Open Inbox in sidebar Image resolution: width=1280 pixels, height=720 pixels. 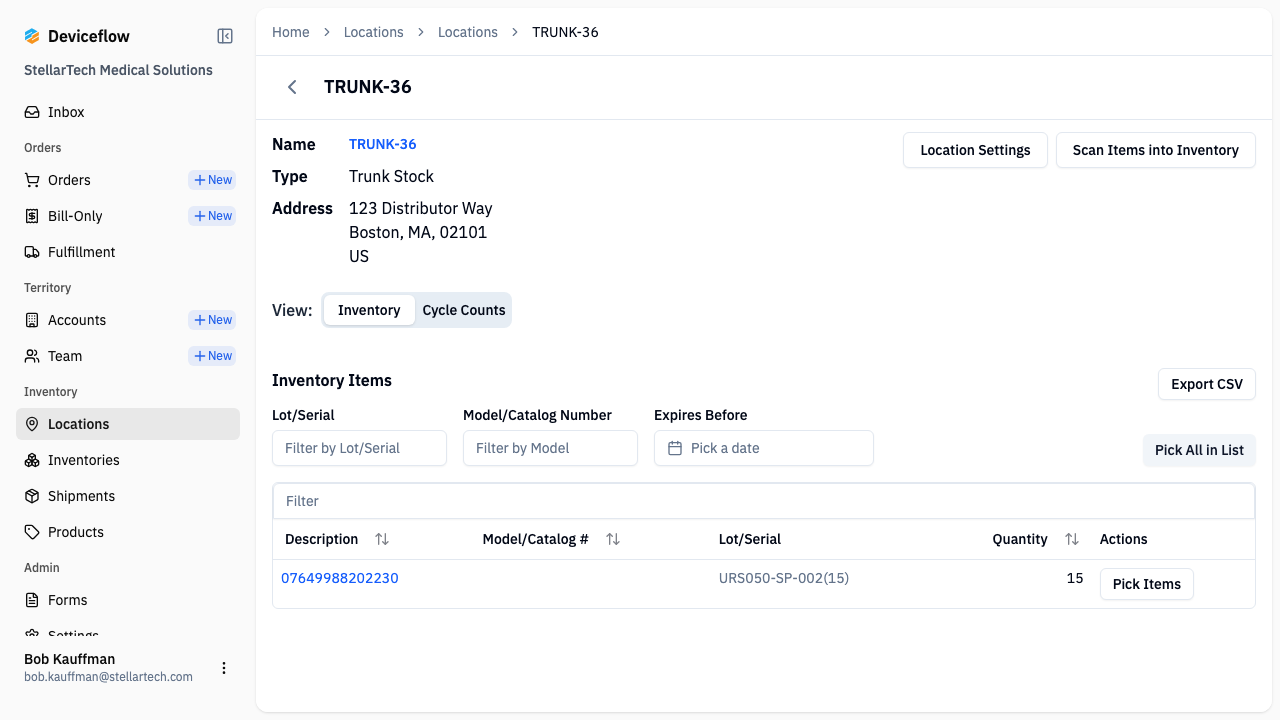pos(128,112)
